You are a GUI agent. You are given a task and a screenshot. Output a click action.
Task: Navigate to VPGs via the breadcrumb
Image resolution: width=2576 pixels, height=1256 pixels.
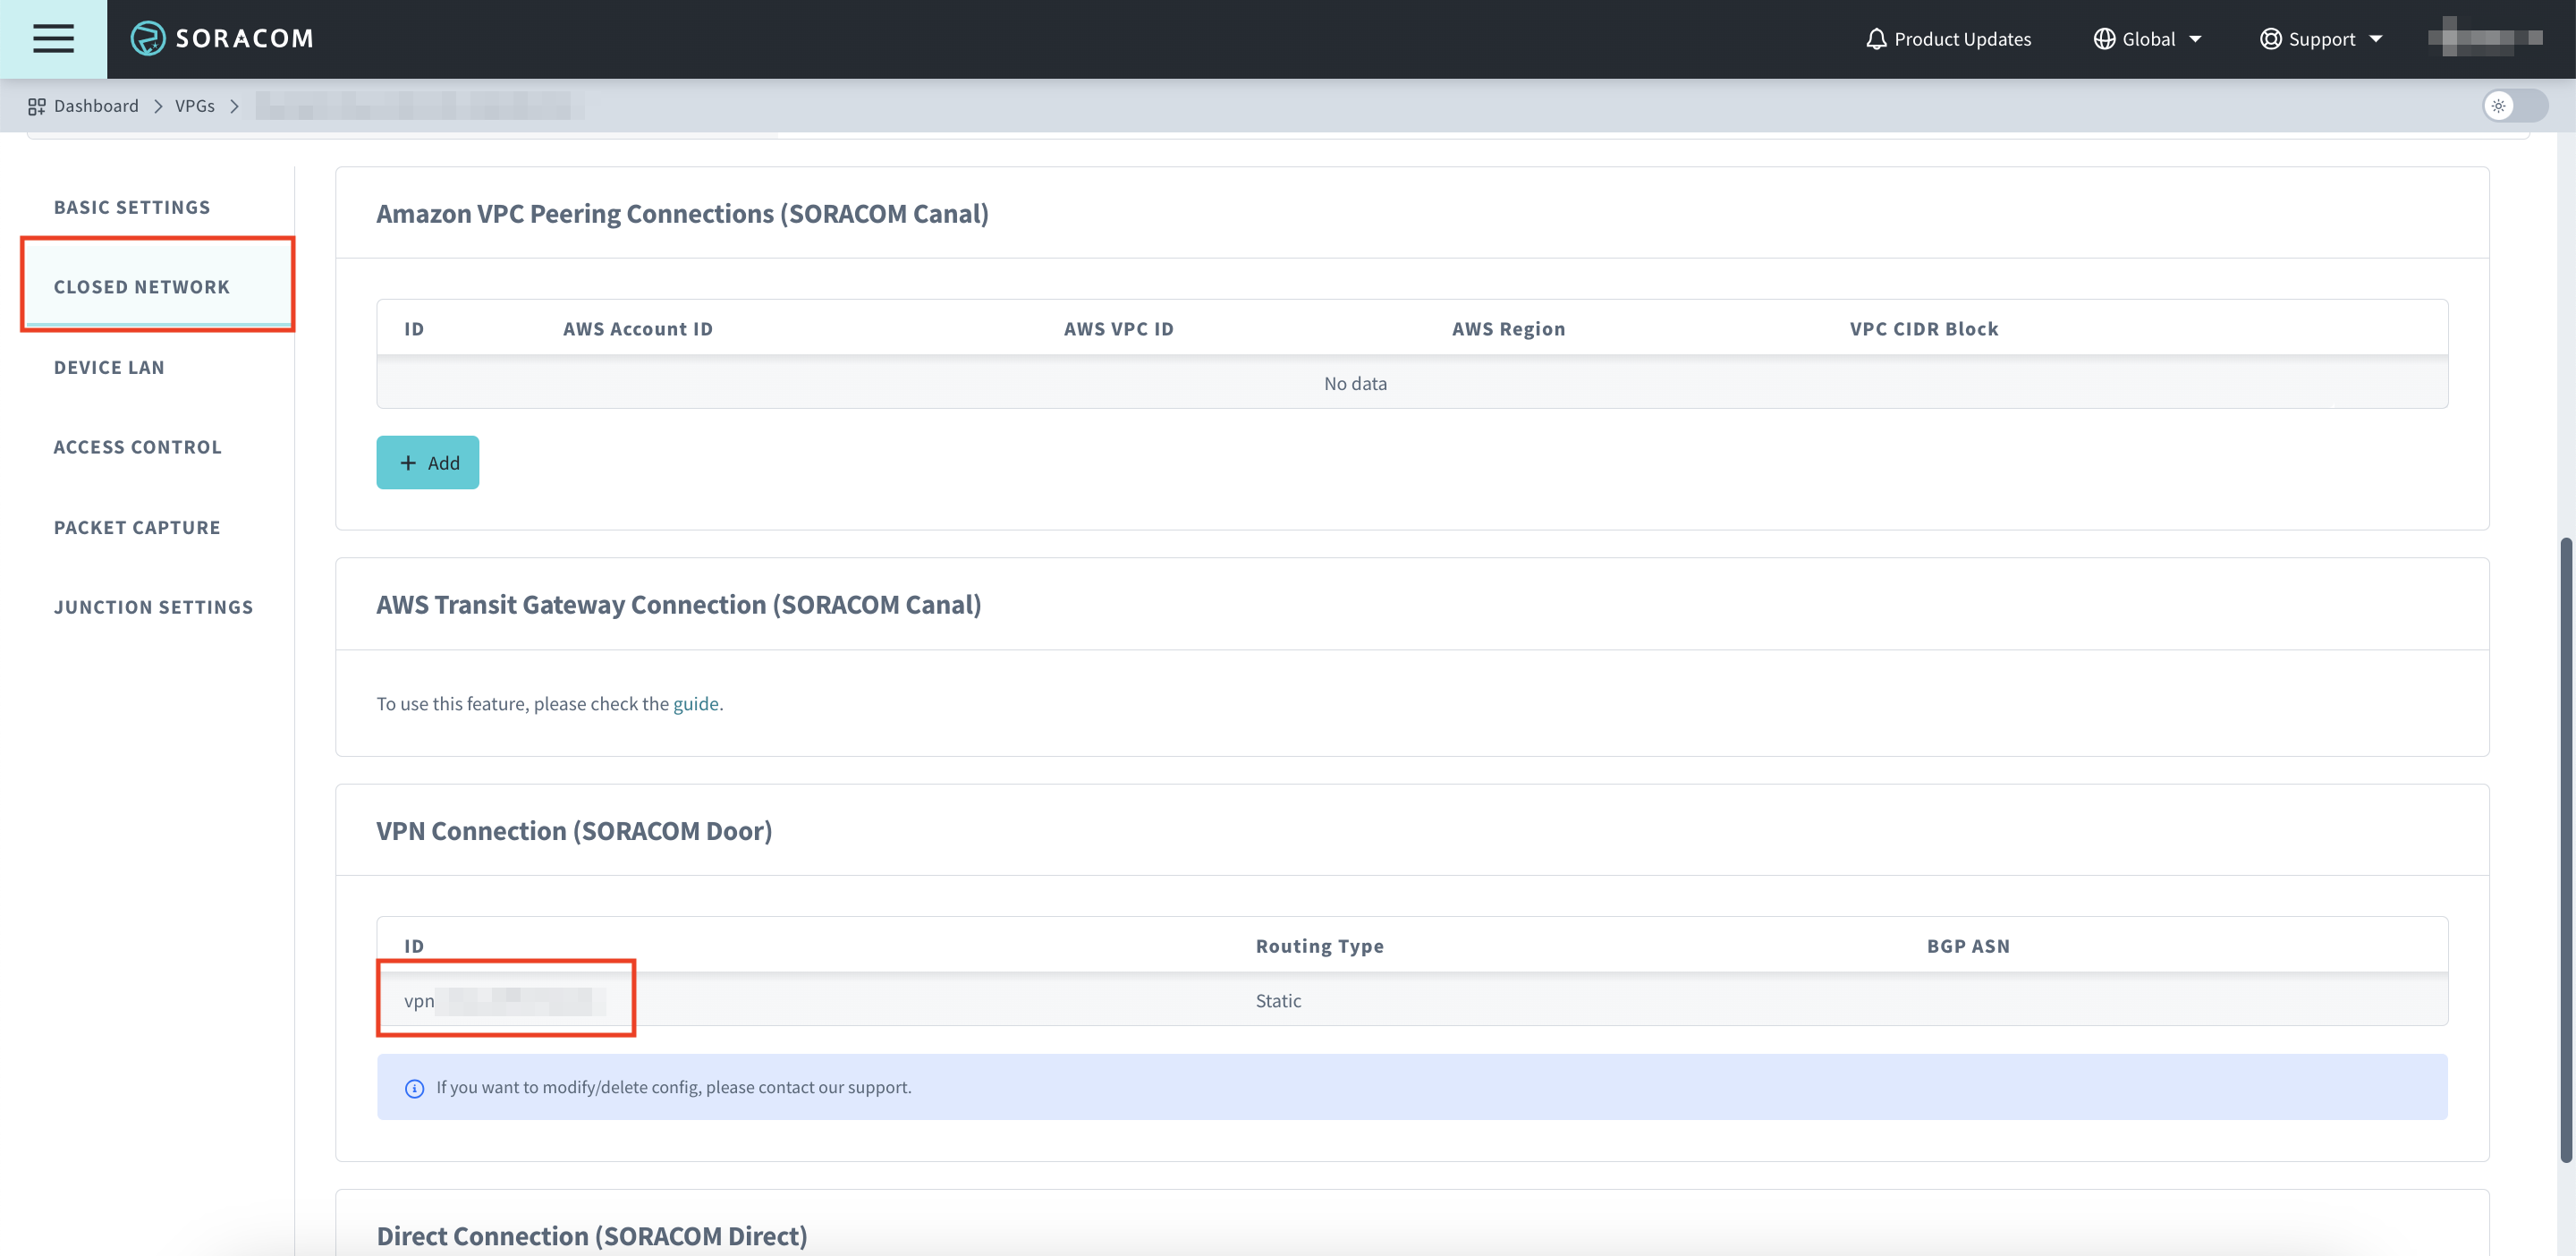pyautogui.click(x=195, y=105)
